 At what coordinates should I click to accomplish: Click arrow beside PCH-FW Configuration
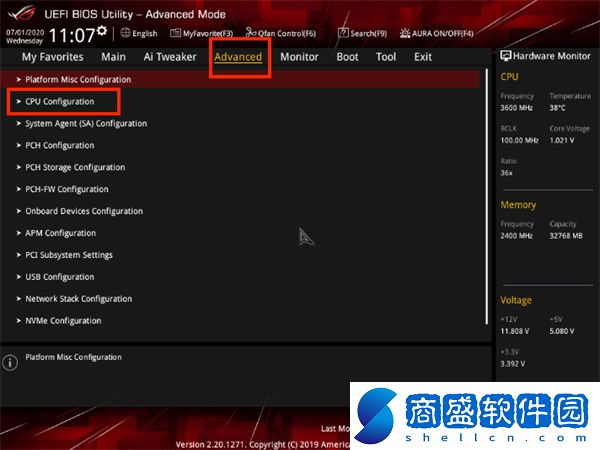tap(18, 189)
